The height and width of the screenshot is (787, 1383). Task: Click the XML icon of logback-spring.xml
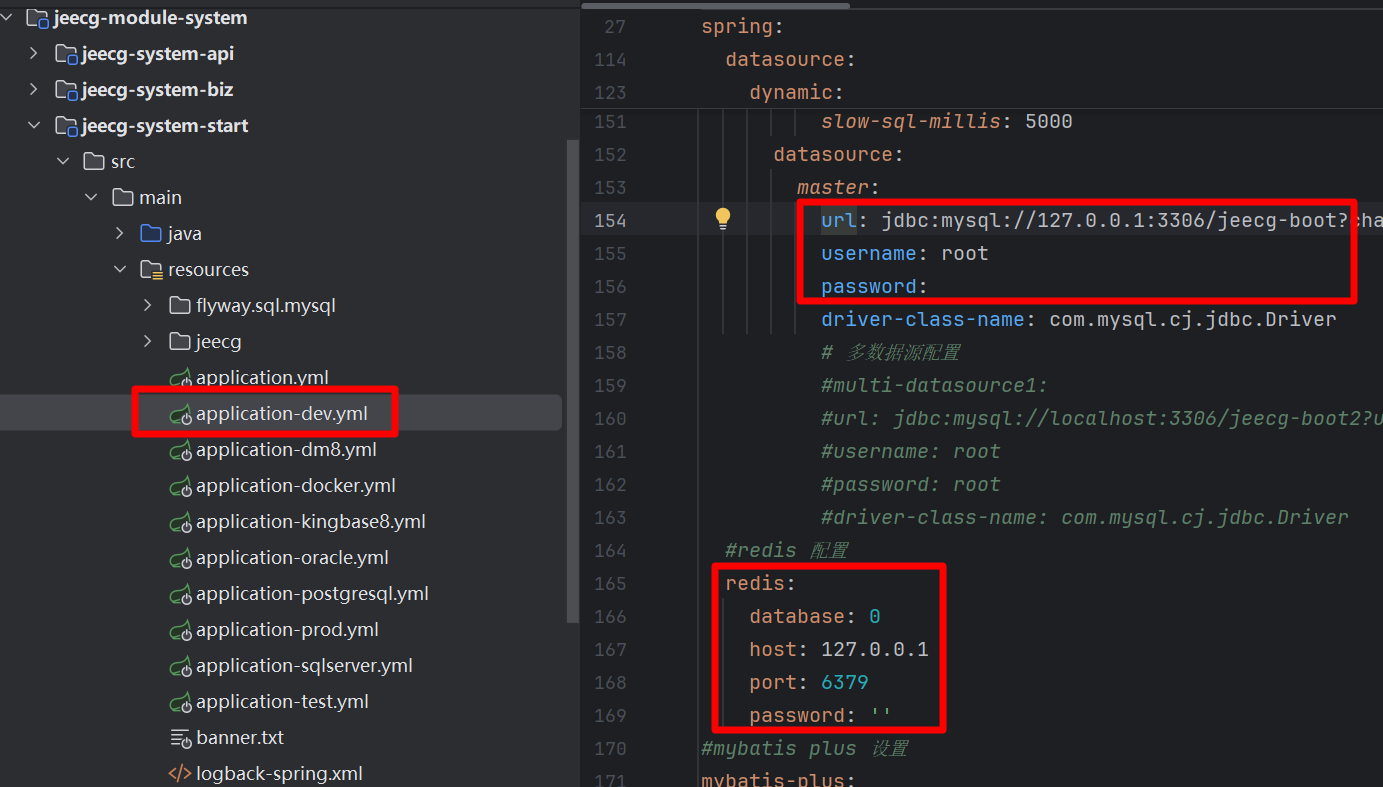coord(180,774)
